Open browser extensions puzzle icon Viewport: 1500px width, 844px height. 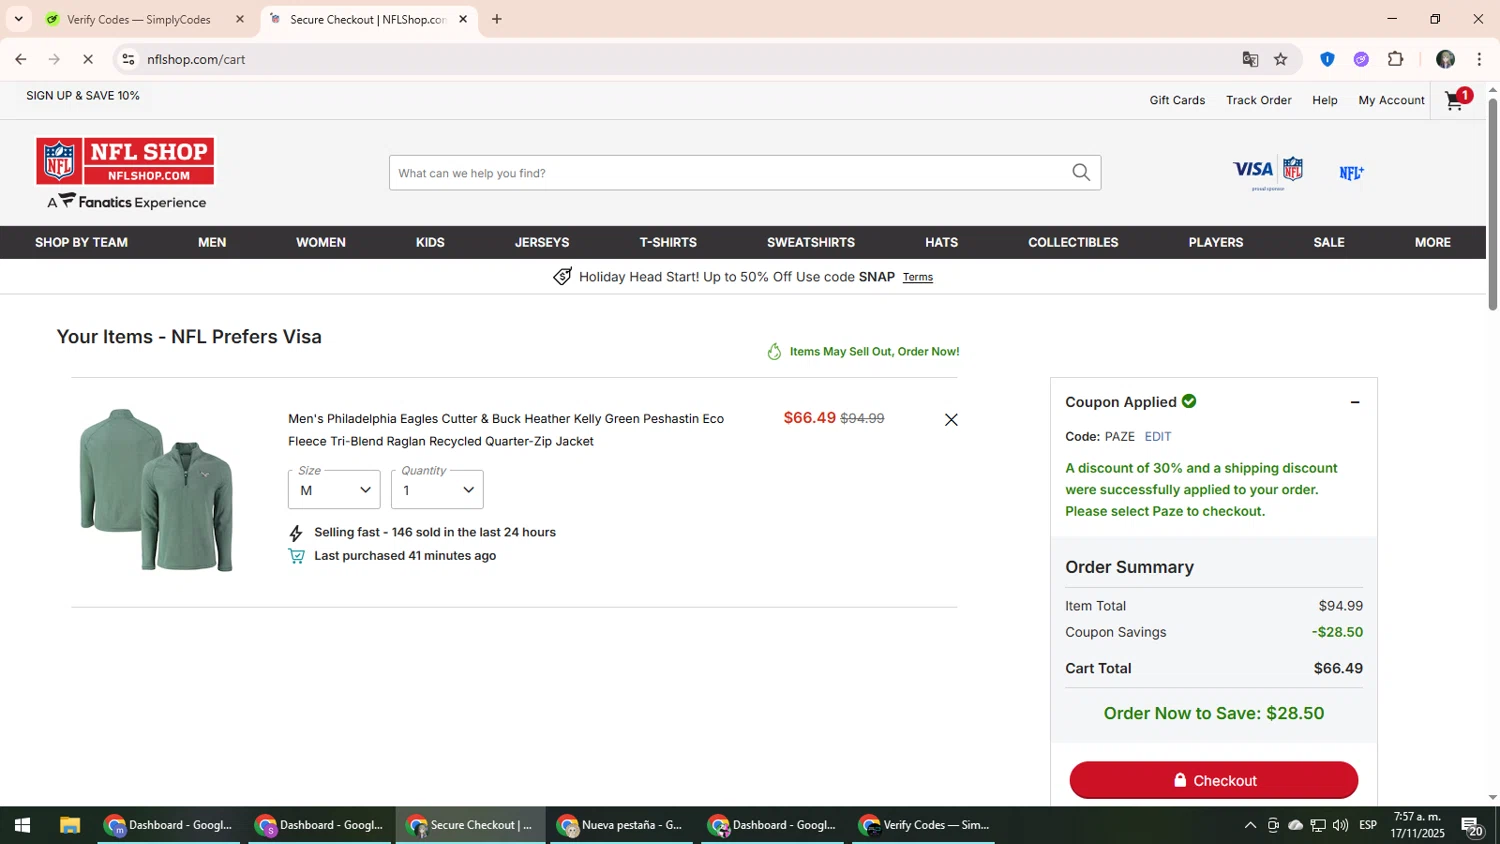pyautogui.click(x=1396, y=59)
